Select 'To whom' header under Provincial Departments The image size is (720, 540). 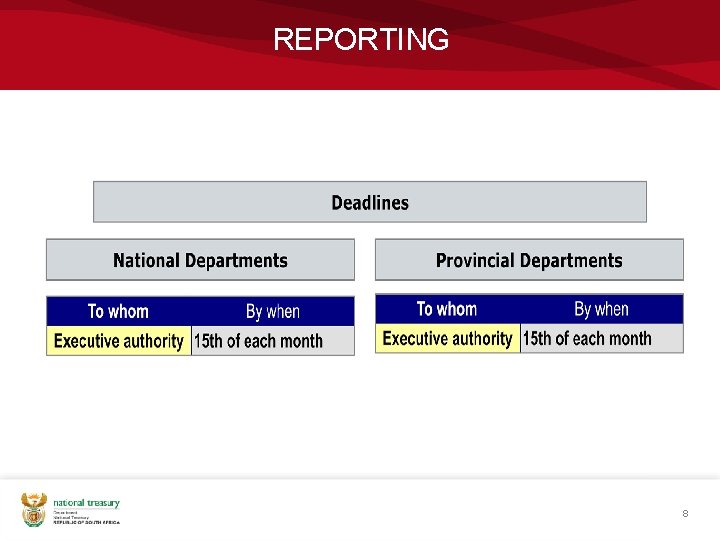coord(447,309)
